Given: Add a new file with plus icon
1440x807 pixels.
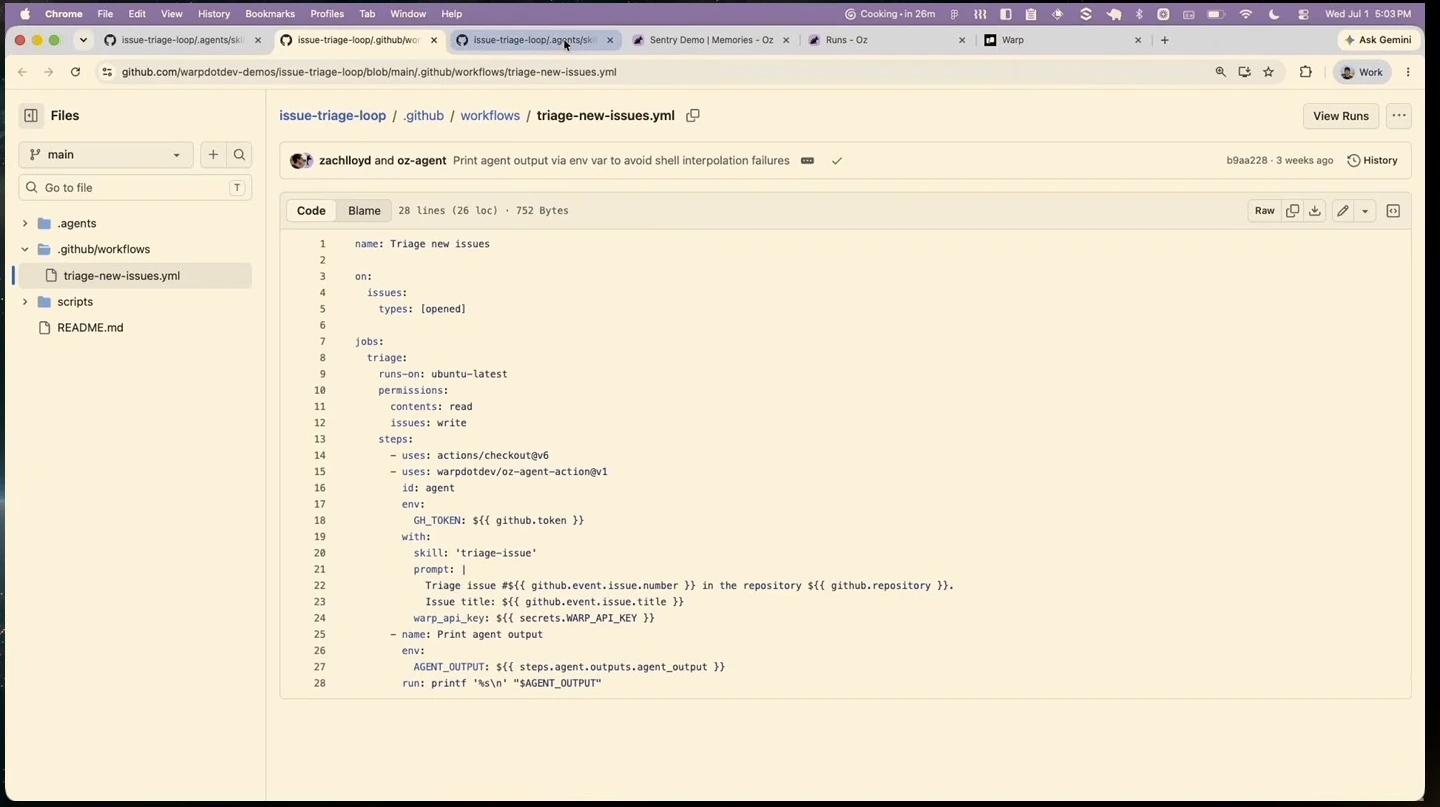Looking at the screenshot, I should click(x=213, y=155).
